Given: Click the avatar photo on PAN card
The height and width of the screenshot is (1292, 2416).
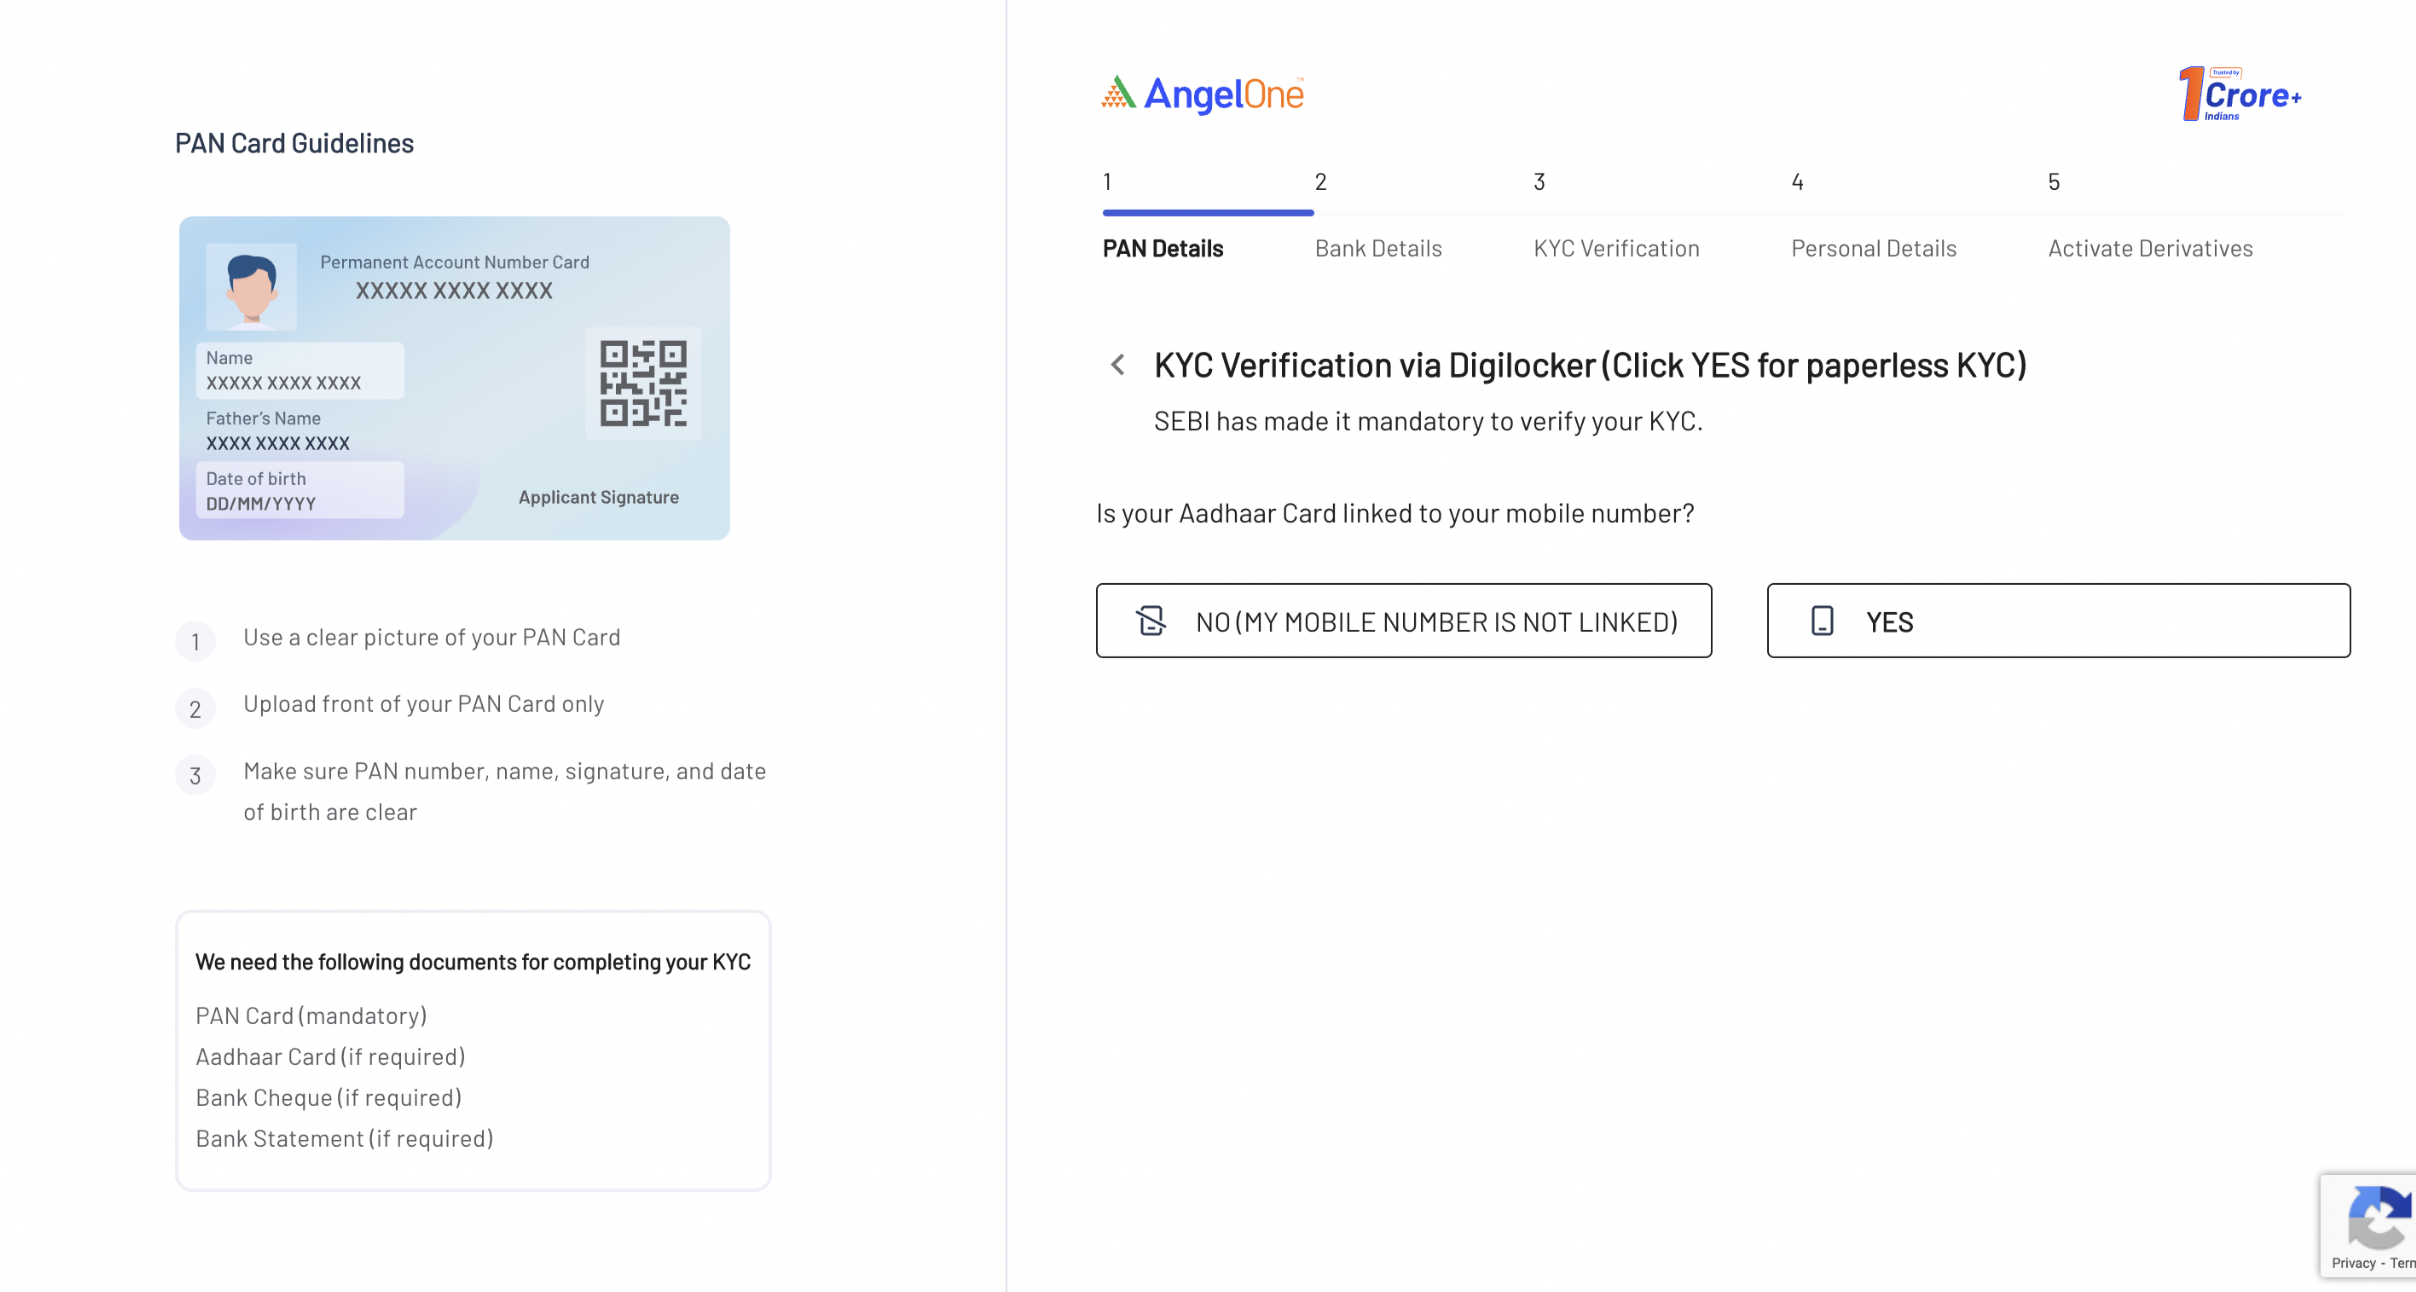Looking at the screenshot, I should pyautogui.click(x=251, y=287).
